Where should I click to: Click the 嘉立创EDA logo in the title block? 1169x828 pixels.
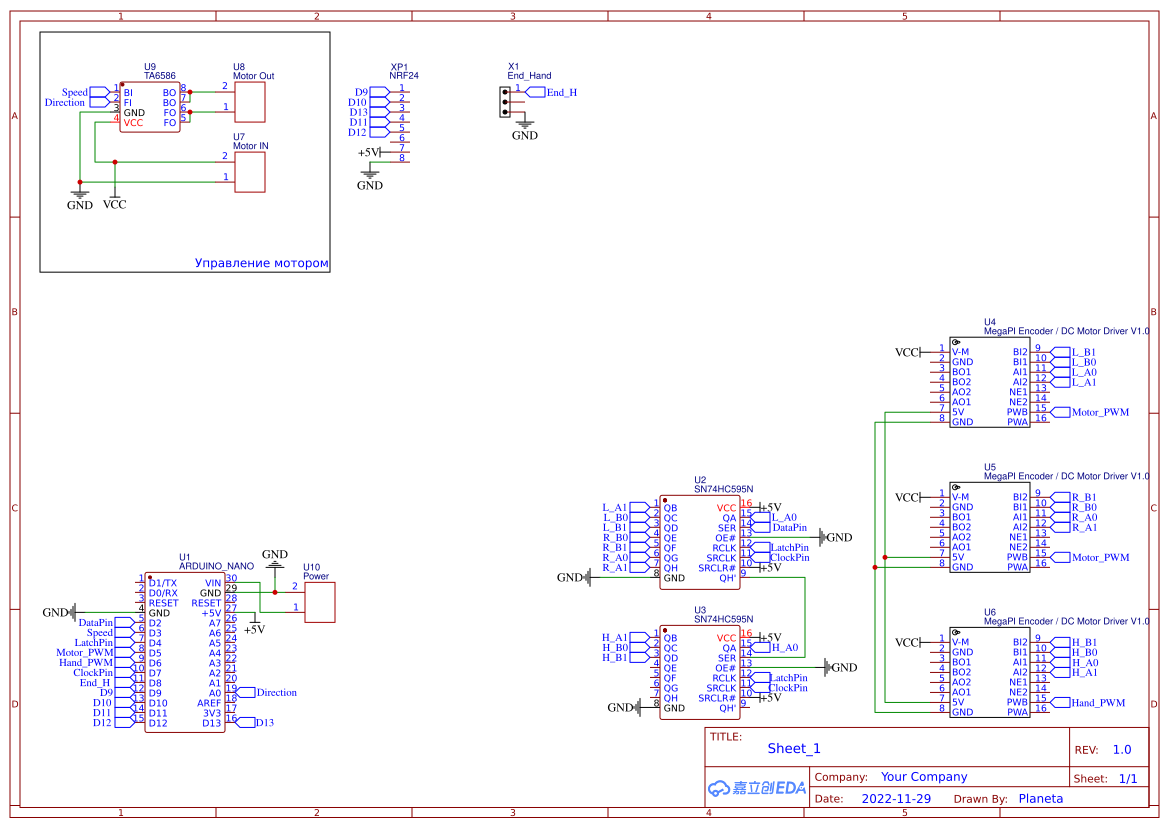point(756,788)
